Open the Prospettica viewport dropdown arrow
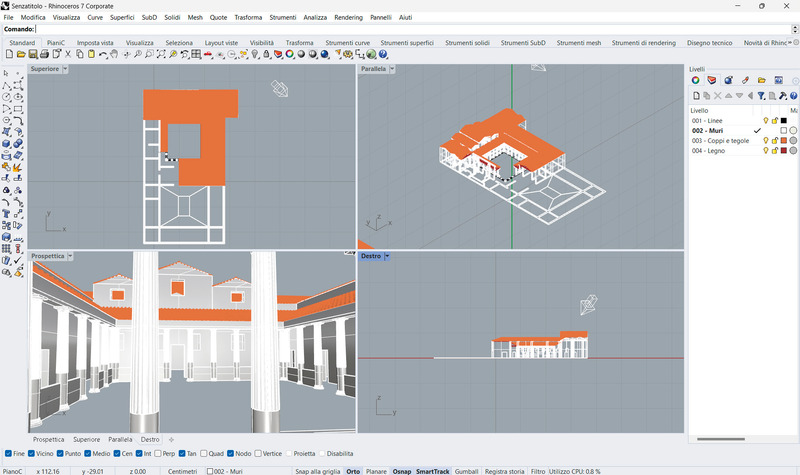This screenshot has width=800, height=475. (x=70, y=256)
